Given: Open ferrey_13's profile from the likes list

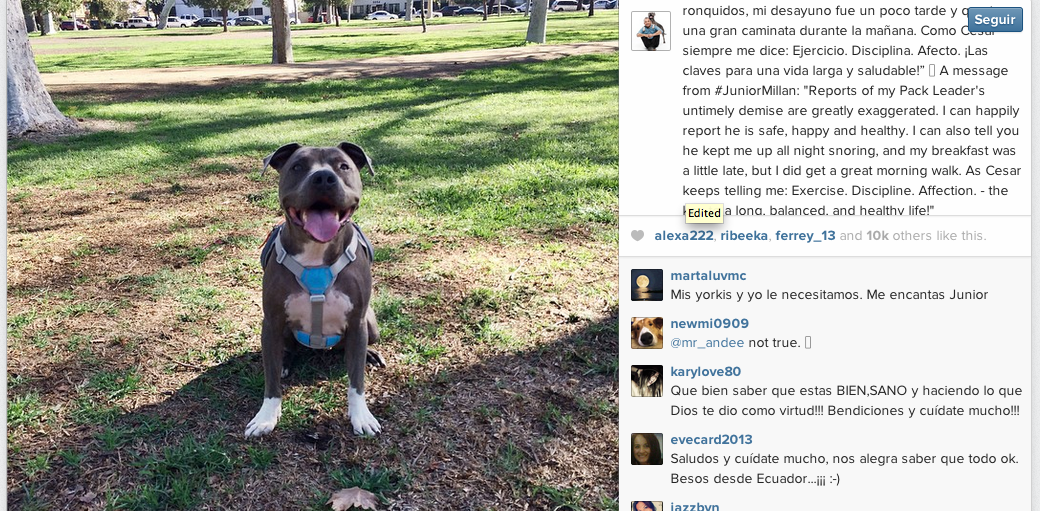Looking at the screenshot, I should (805, 236).
